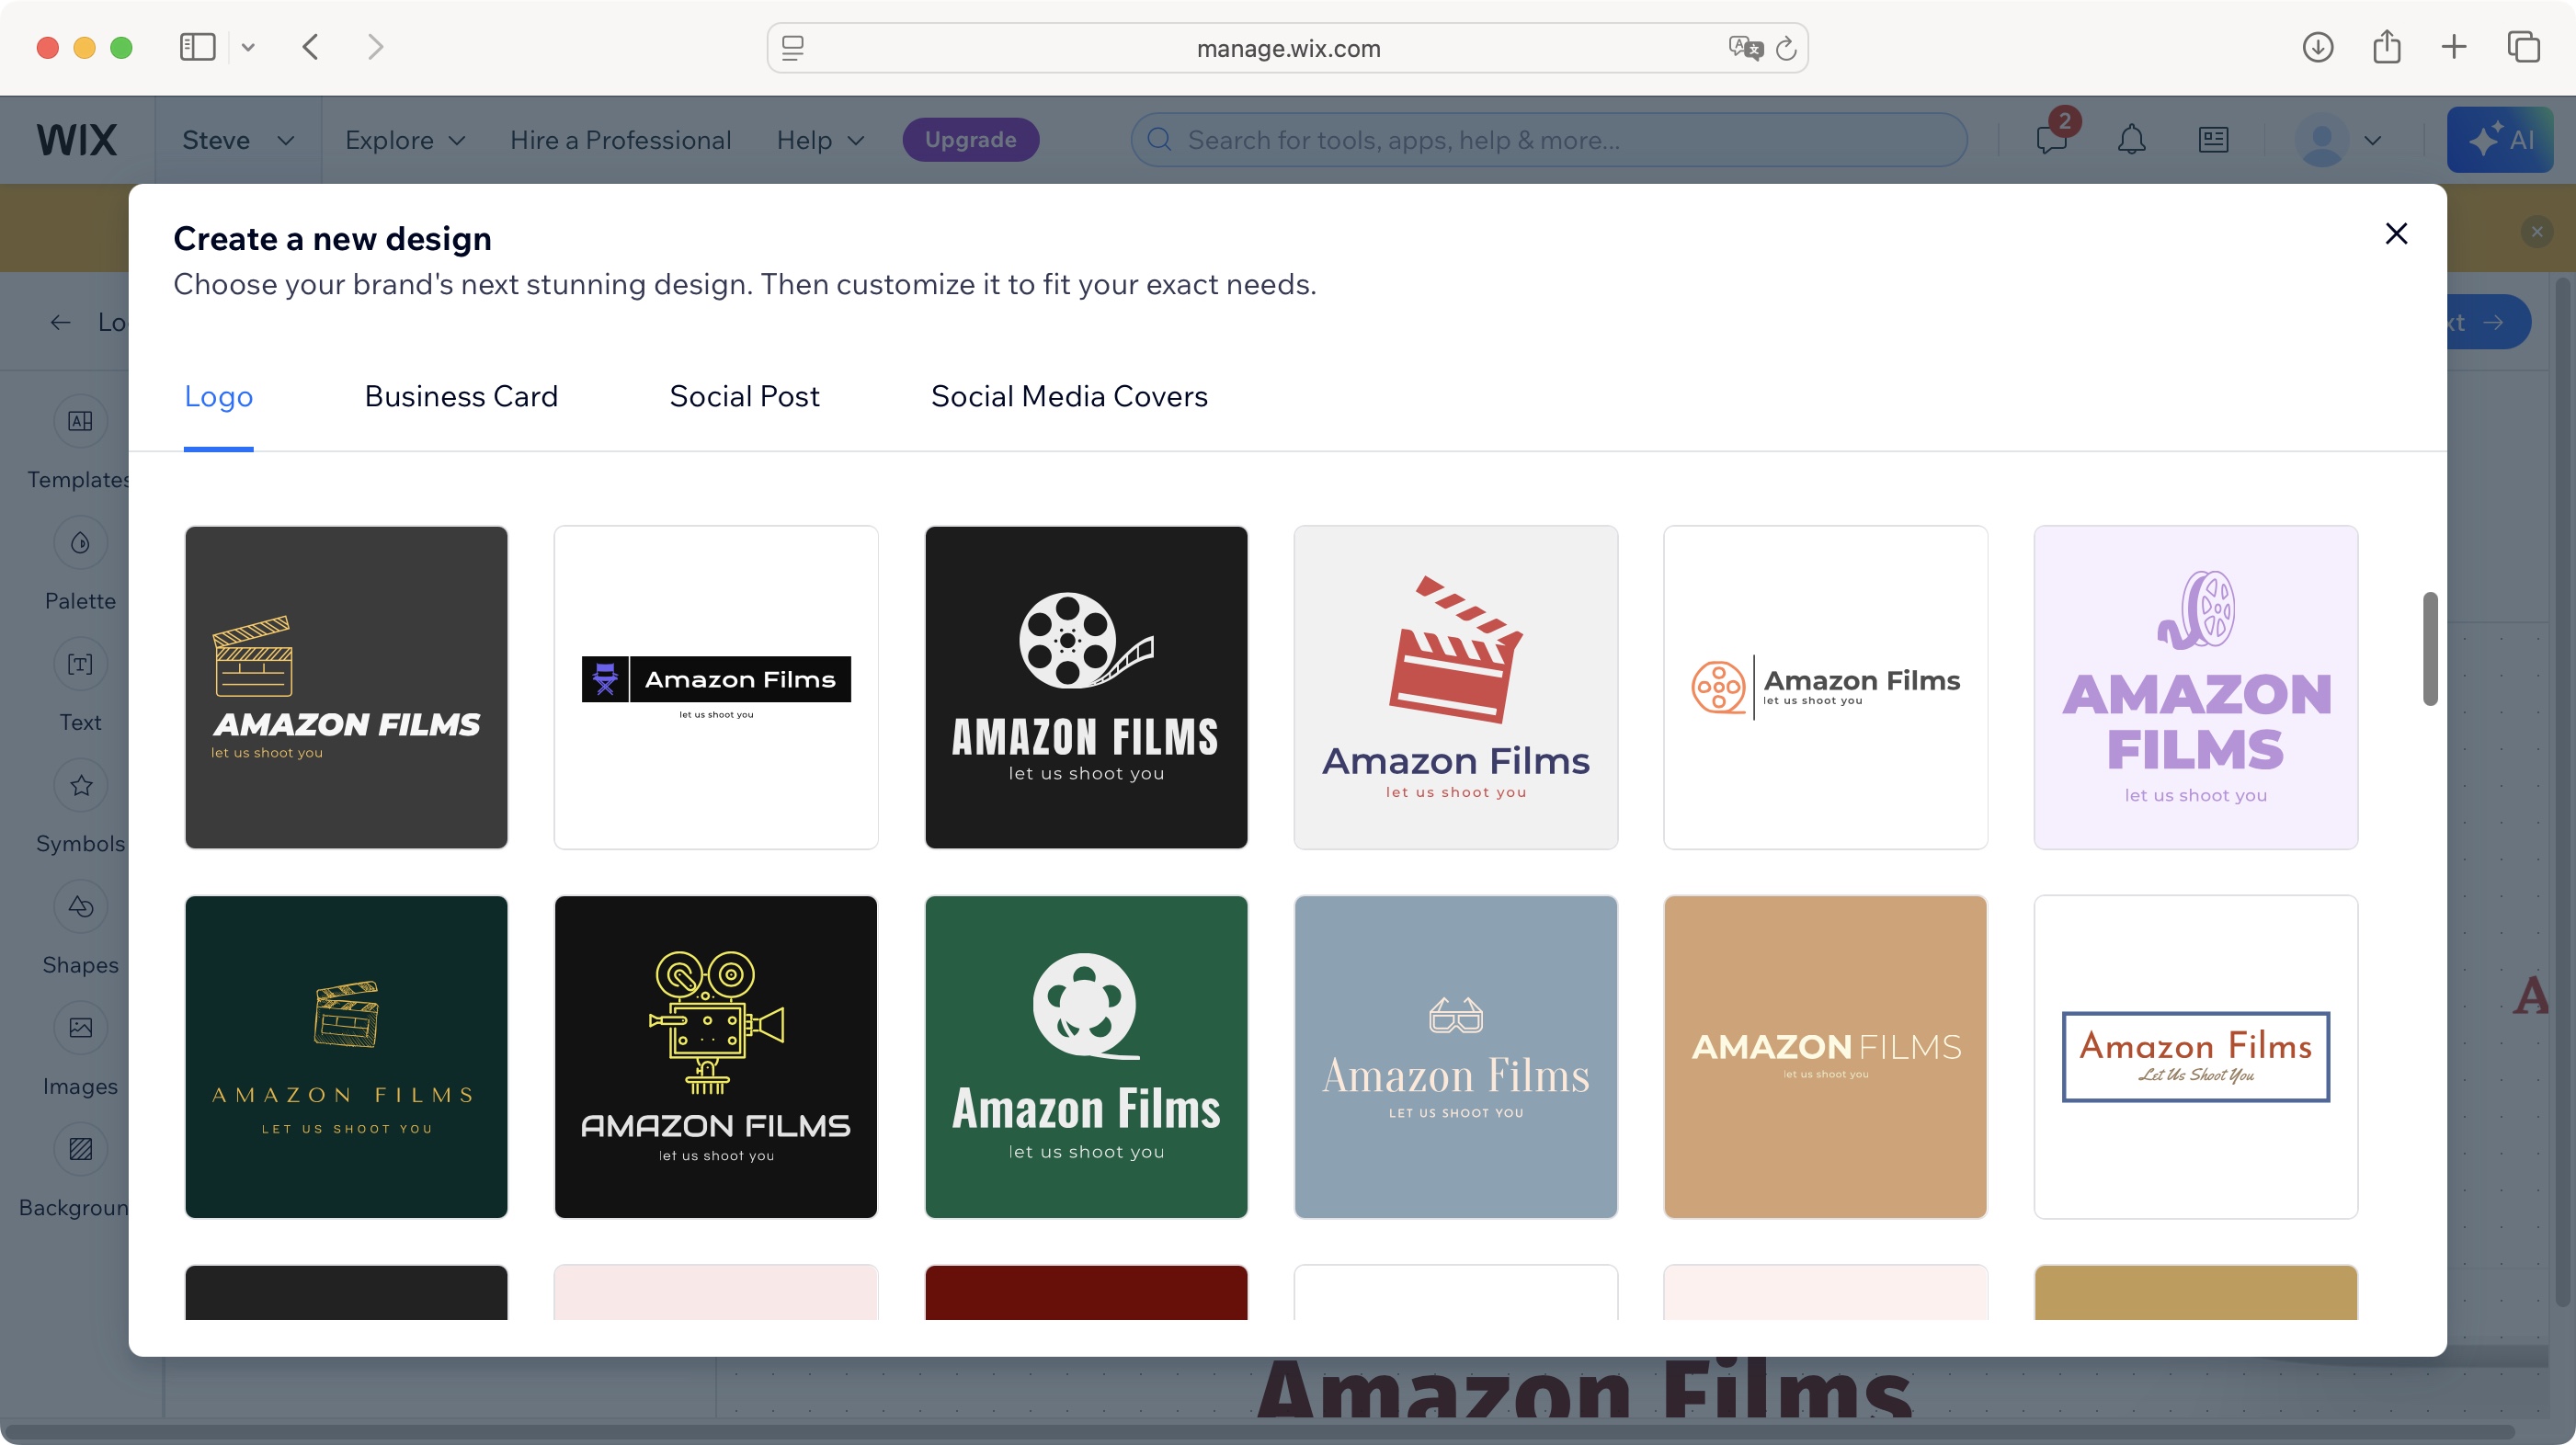The image size is (2576, 1445).
Task: Dismiss the yellow banner close icon
Action: click(x=2537, y=232)
